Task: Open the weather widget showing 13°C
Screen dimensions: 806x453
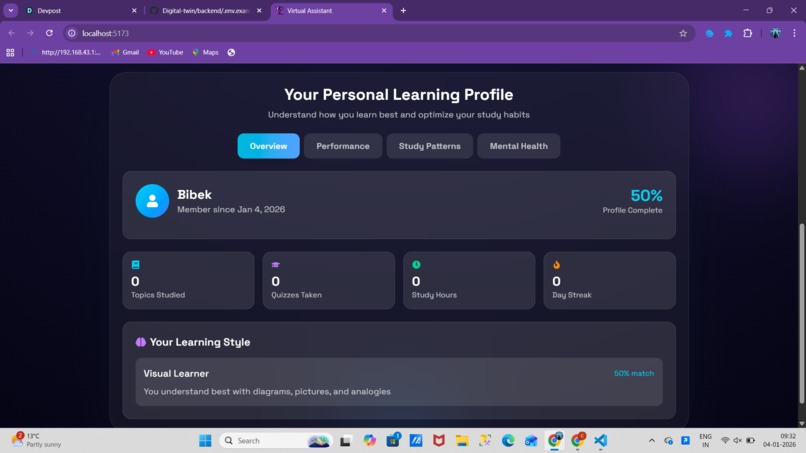Action: pyautogui.click(x=36, y=440)
